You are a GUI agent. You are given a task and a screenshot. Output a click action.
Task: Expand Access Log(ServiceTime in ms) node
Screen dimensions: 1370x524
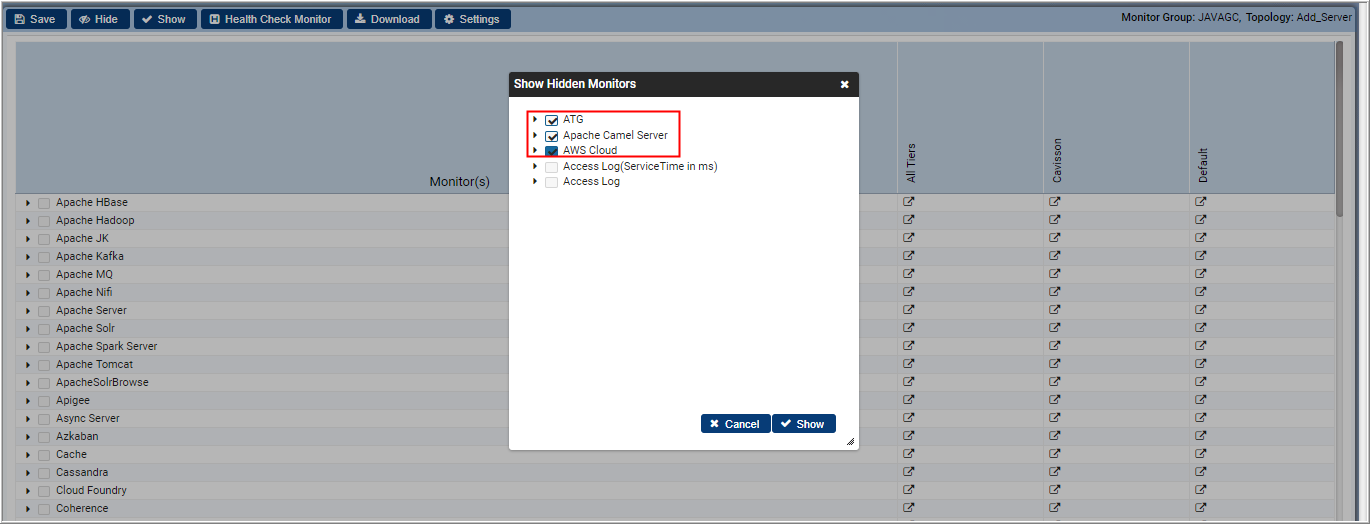pyautogui.click(x=535, y=165)
